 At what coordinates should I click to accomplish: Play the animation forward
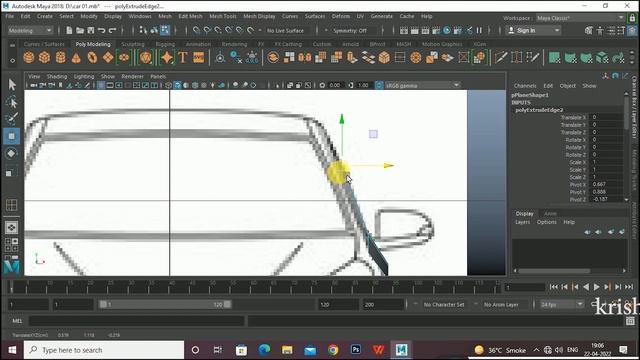pos(596,287)
